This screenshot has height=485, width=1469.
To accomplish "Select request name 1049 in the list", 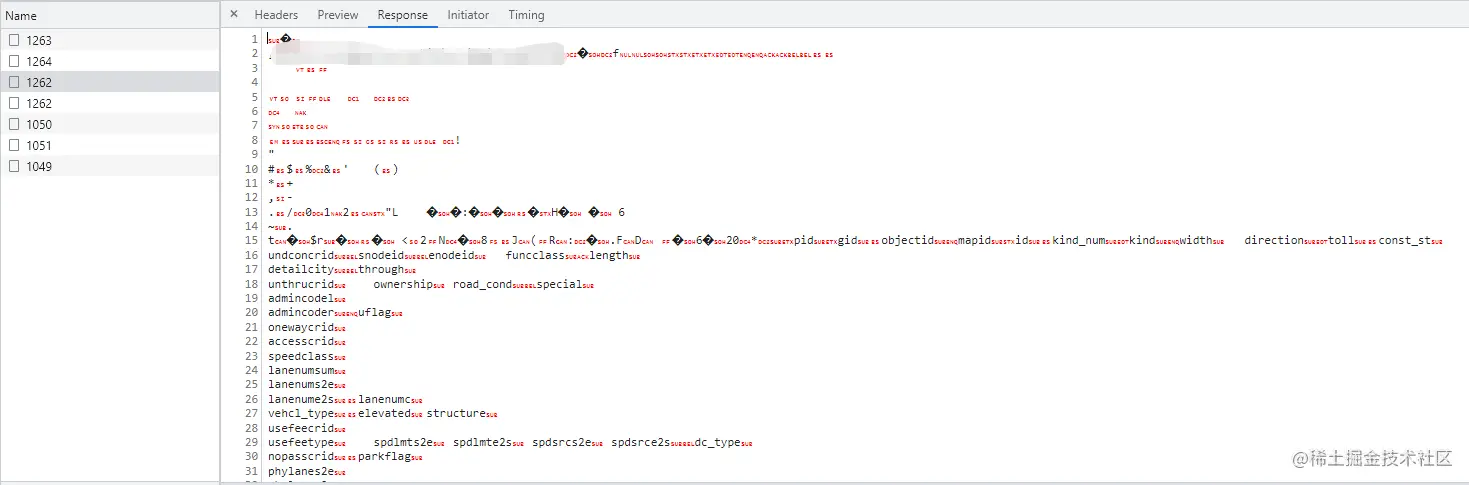I will (39, 167).
